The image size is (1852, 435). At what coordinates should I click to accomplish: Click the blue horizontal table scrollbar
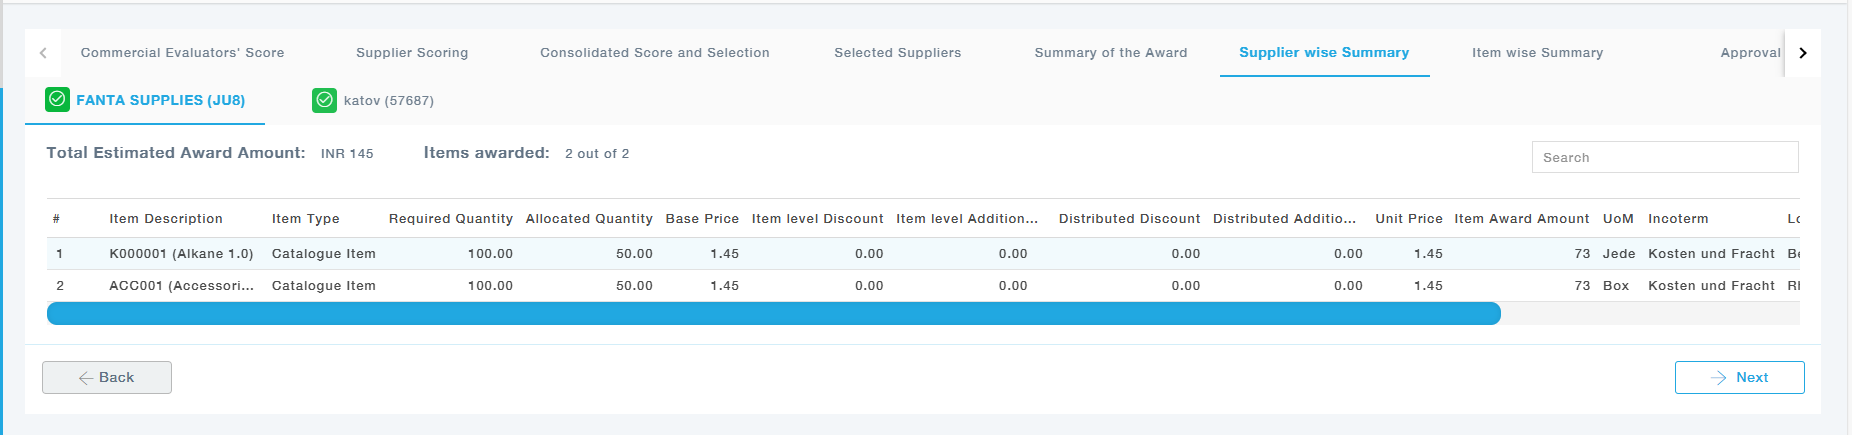[773, 314]
